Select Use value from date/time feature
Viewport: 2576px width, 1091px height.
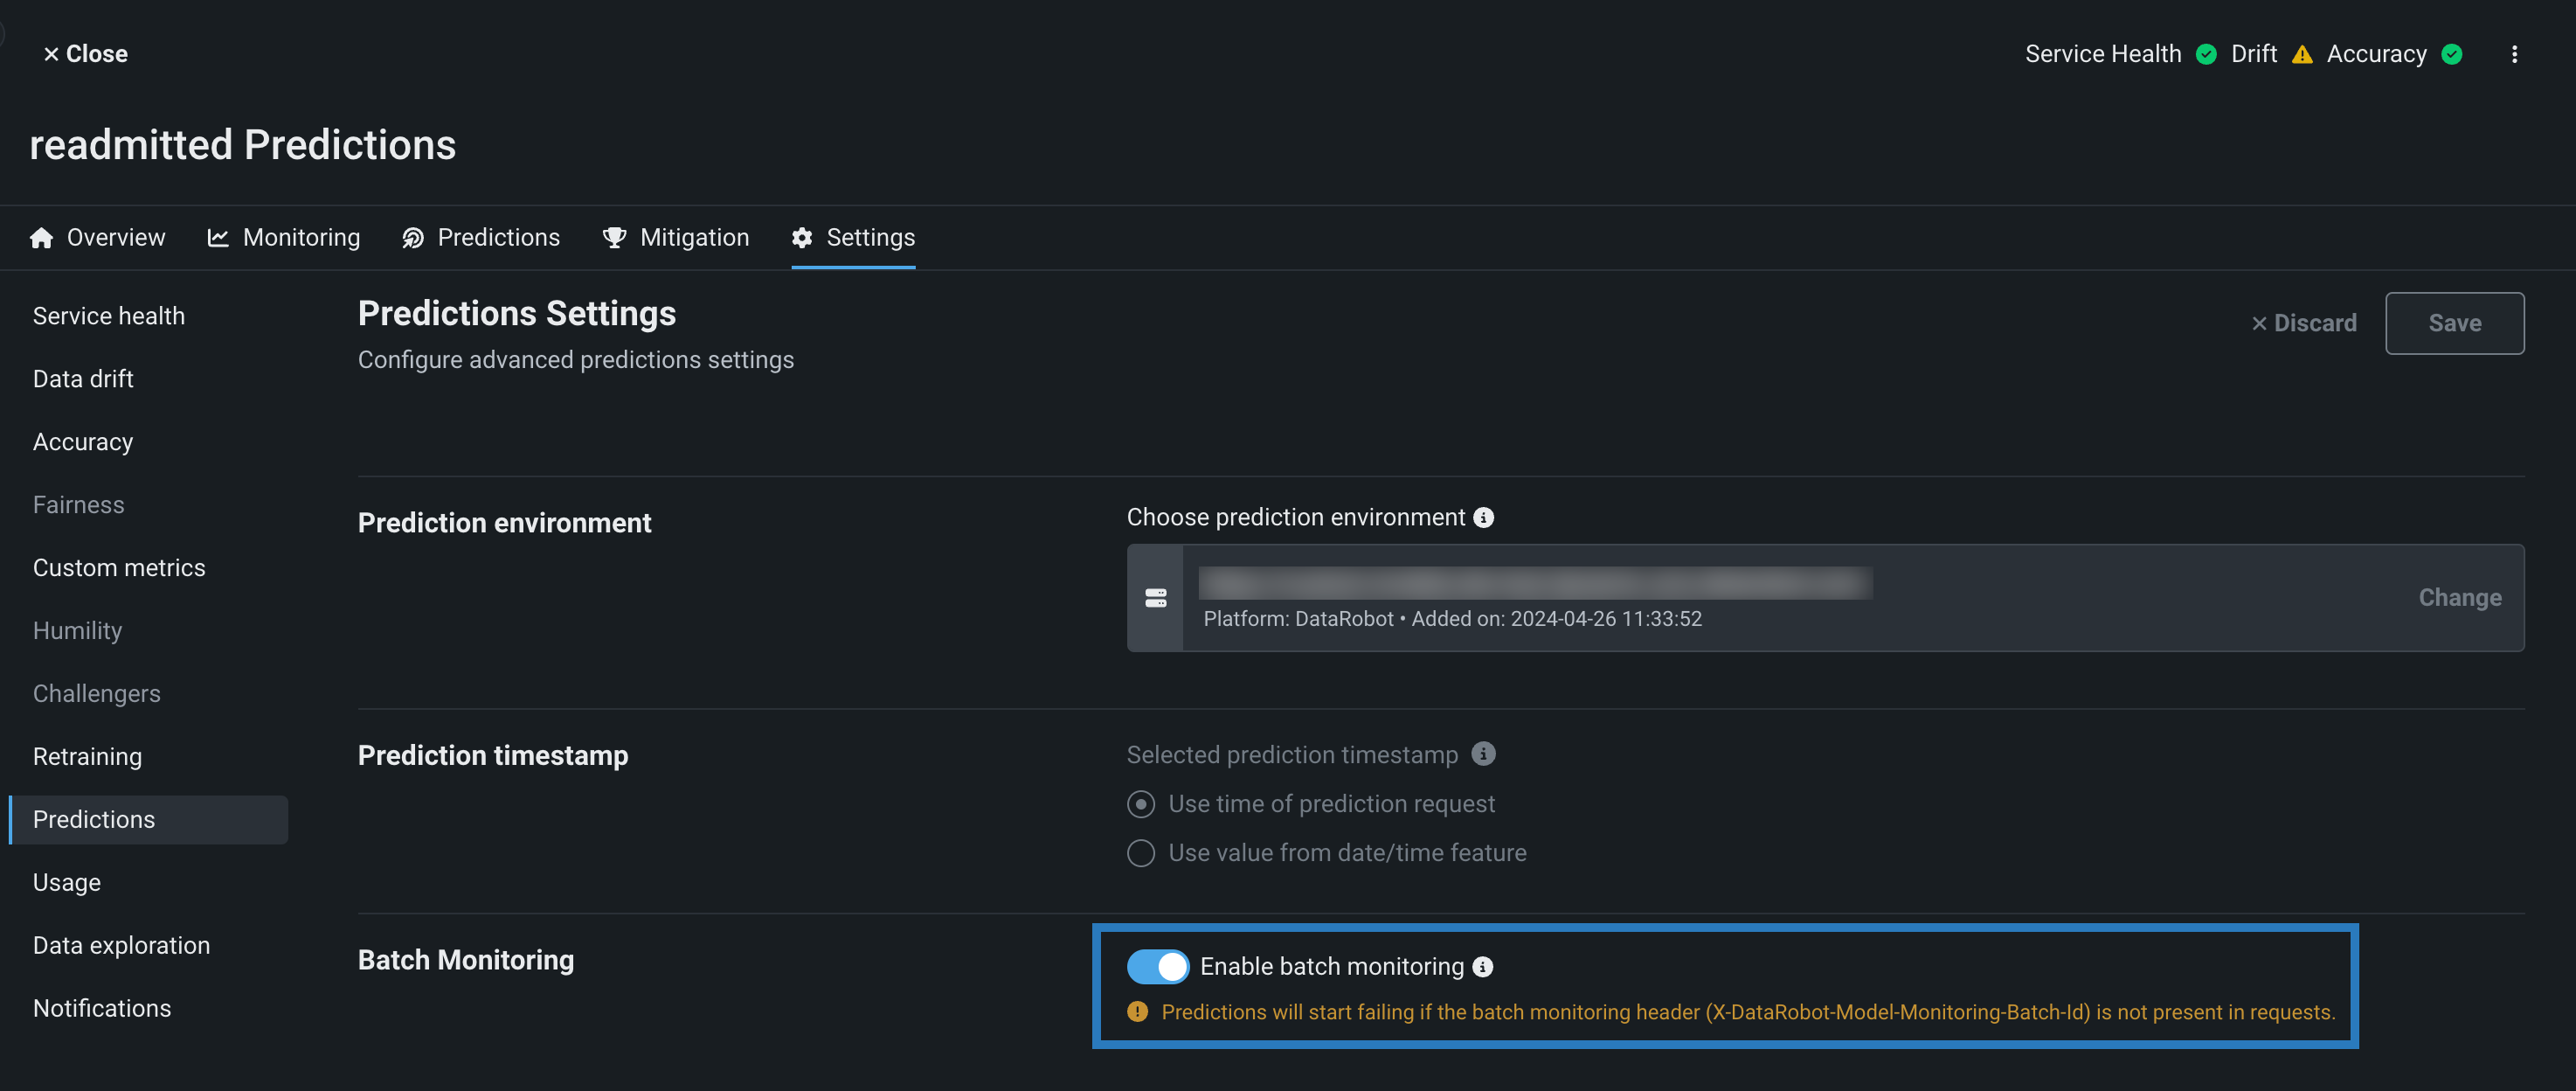1141,853
